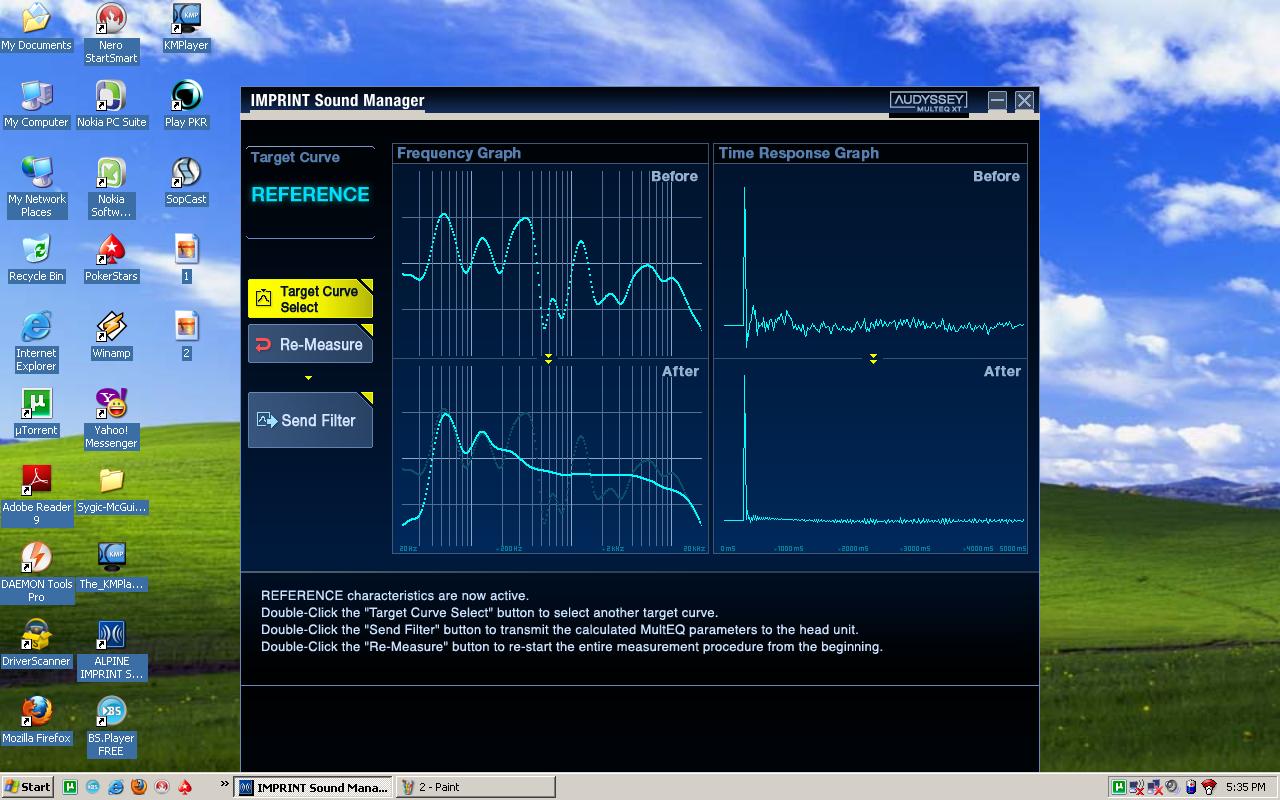1280x800 pixels.
Task: Expand the quick launch overflow chevron
Action: click(223, 786)
